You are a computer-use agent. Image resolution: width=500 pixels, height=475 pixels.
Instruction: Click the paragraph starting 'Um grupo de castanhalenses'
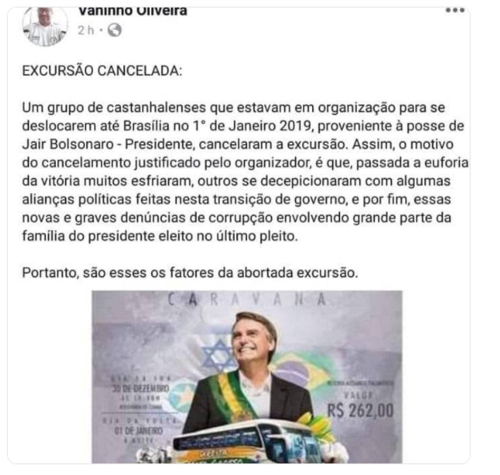pyautogui.click(x=245, y=172)
